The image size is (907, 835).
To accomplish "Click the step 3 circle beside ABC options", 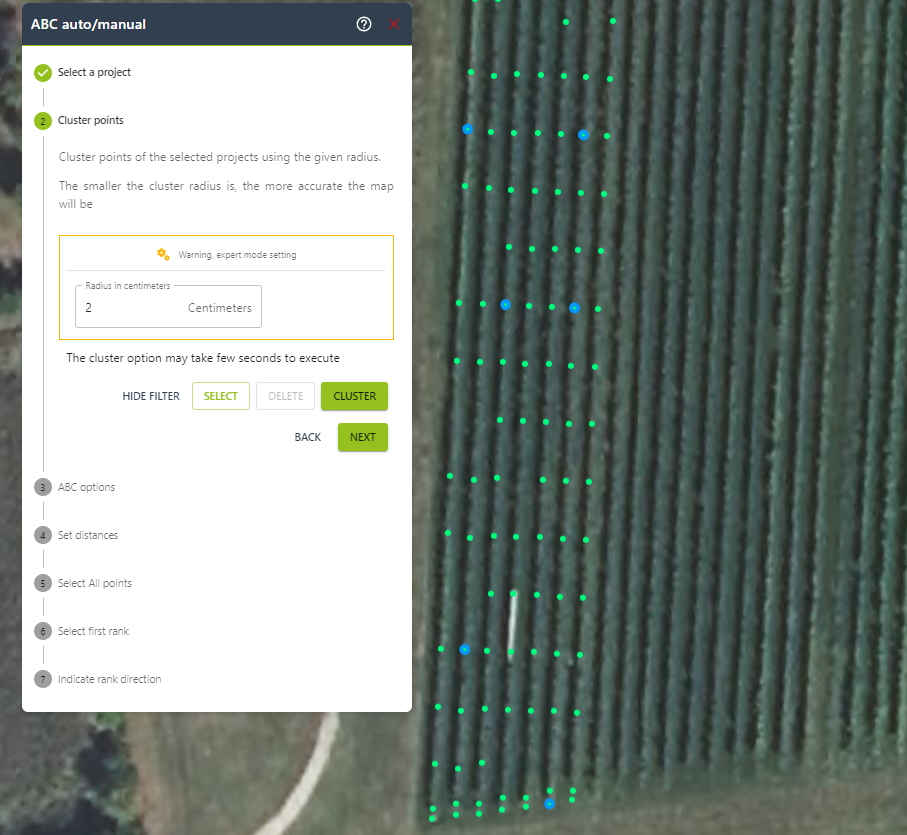I will point(43,487).
